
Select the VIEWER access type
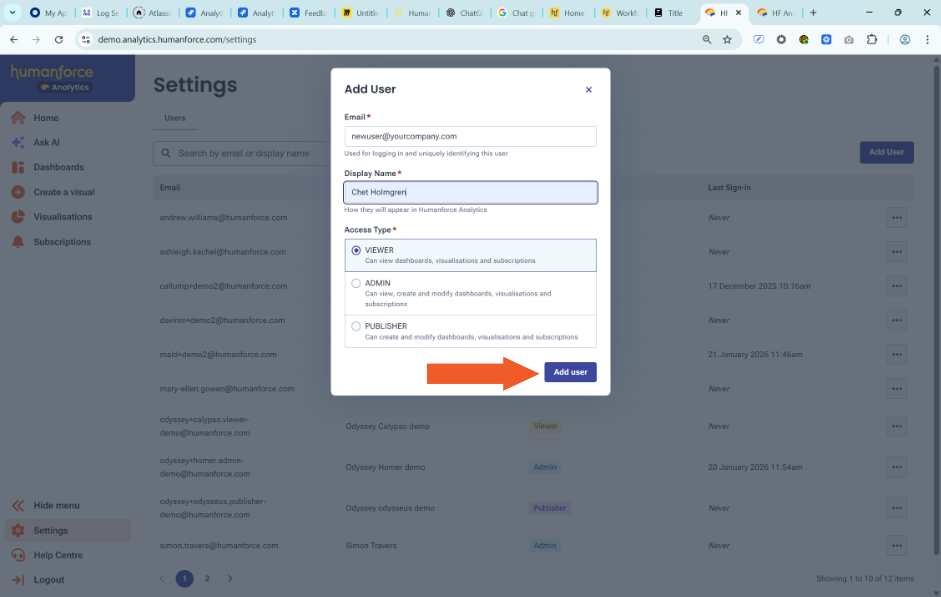(x=356, y=251)
